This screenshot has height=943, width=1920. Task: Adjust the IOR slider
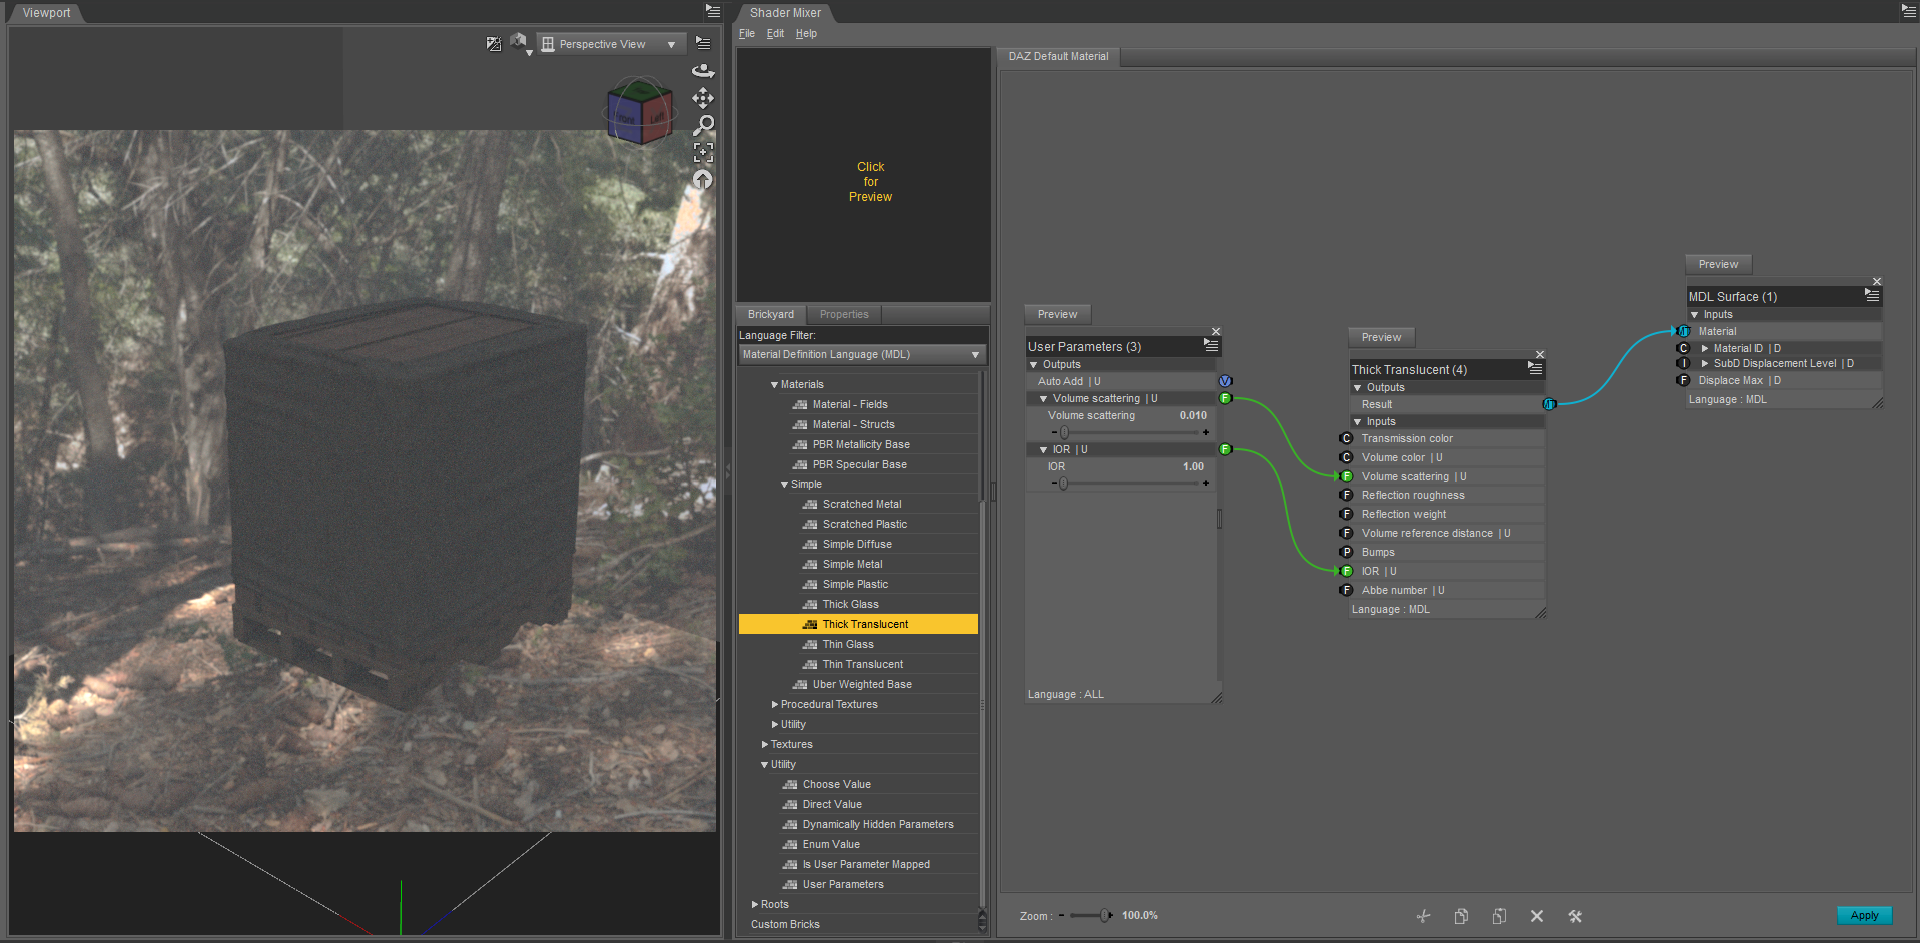[x=1128, y=484]
